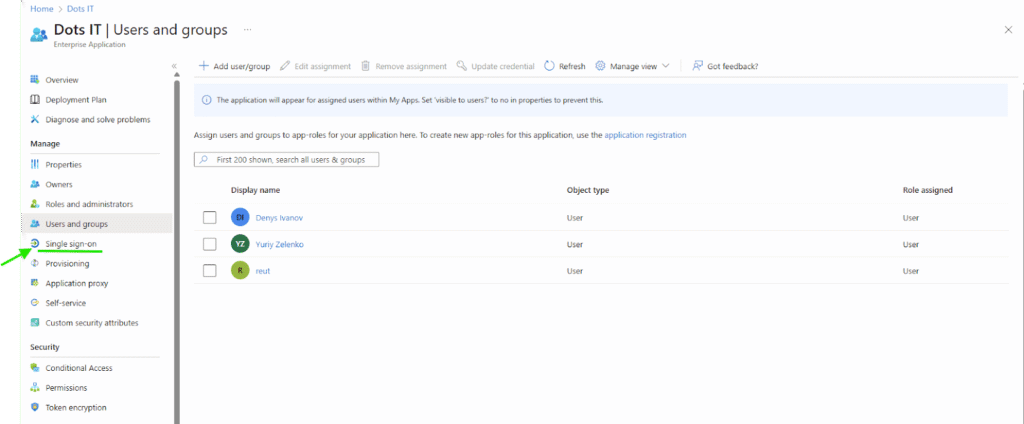
Task: Go to Roles and administrators
Action: 89,204
